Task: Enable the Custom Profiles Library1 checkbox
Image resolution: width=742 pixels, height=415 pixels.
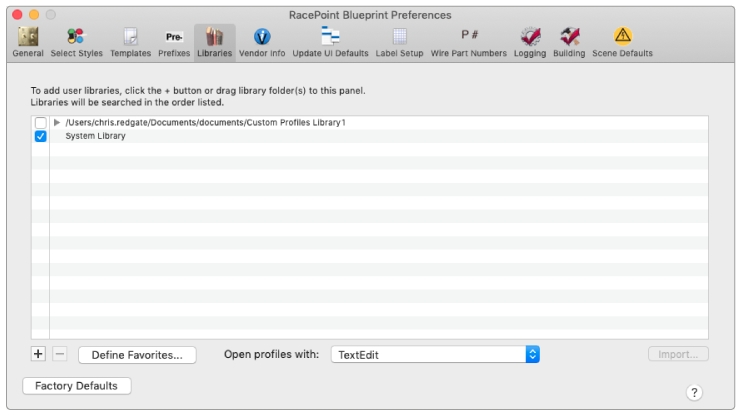Action: tap(41, 123)
